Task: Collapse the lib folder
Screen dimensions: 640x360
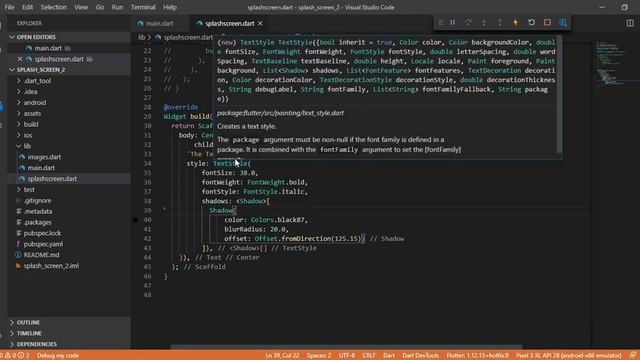Action: 69,146
